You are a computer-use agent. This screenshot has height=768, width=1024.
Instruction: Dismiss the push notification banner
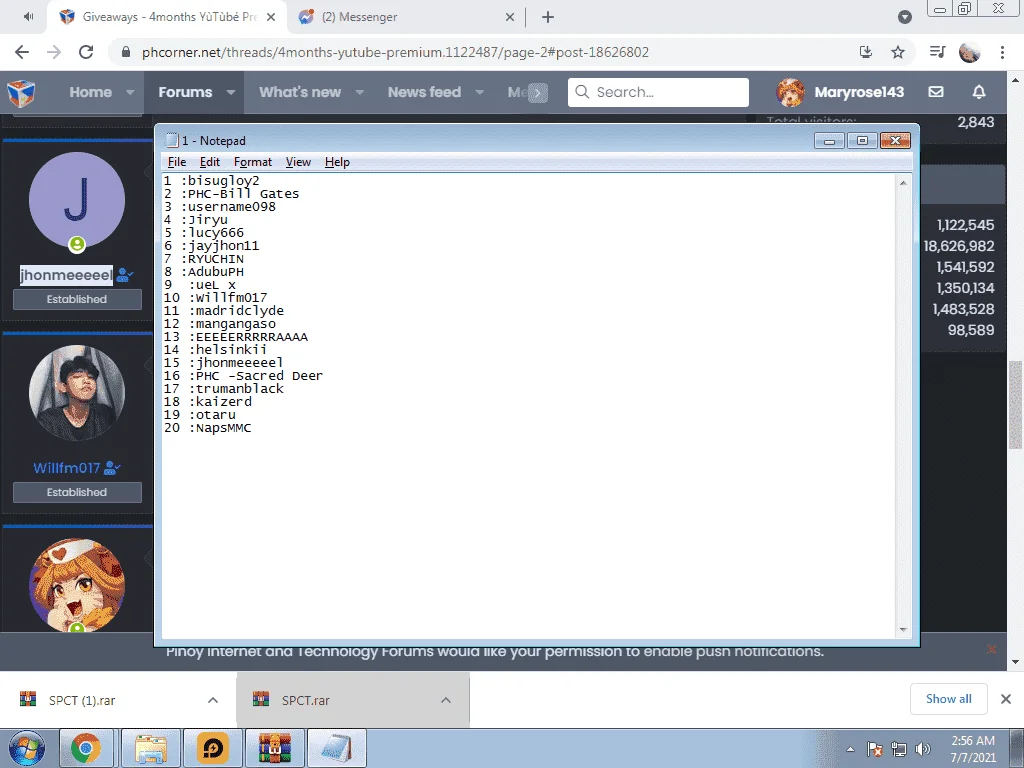pyautogui.click(x=992, y=649)
